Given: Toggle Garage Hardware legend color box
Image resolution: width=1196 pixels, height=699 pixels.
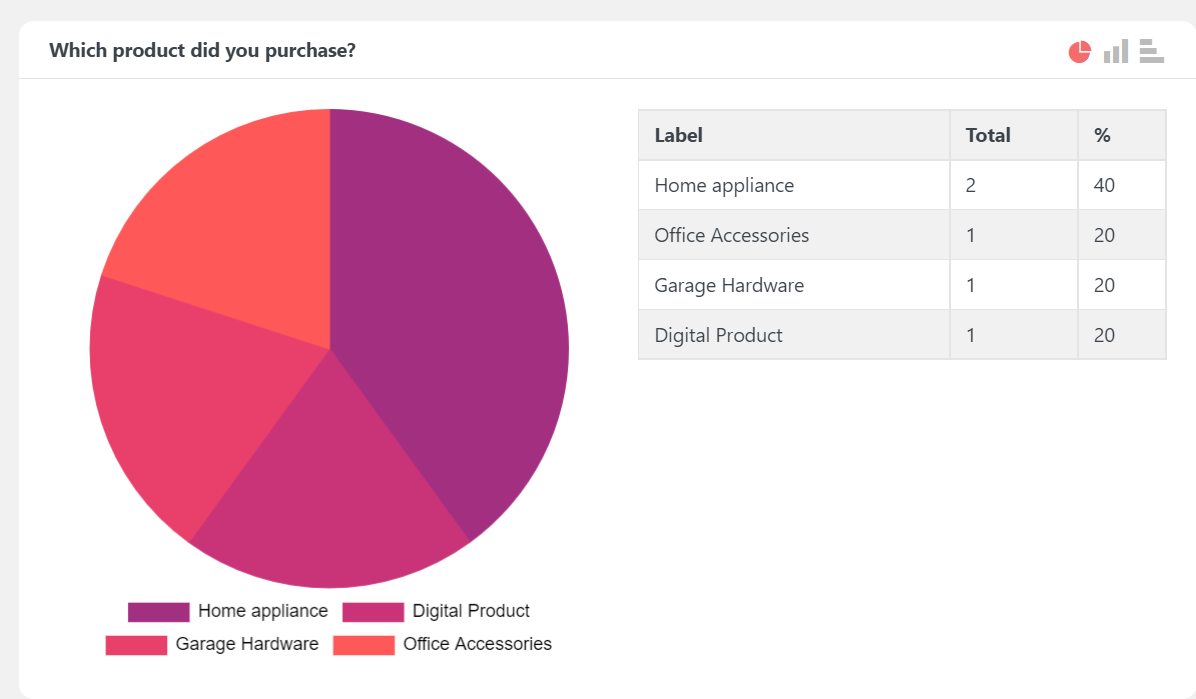Looking at the screenshot, I should pyautogui.click(x=136, y=645).
